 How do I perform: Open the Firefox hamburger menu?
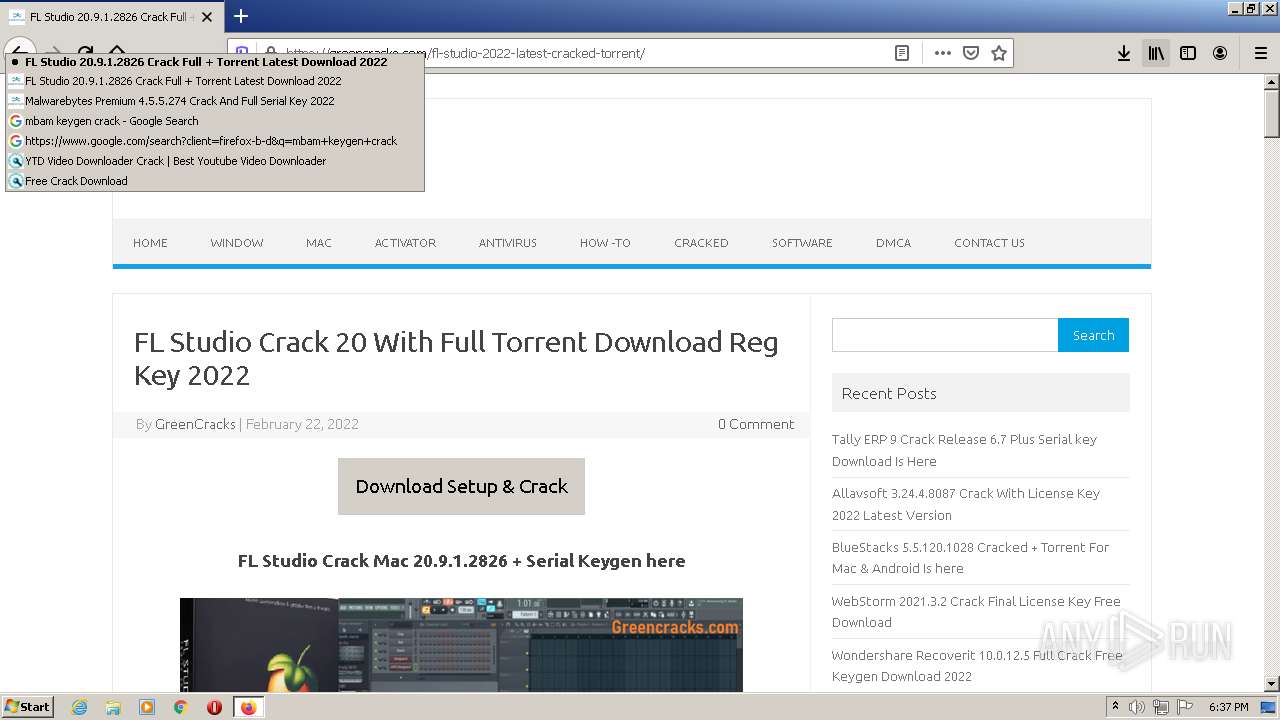1260,53
